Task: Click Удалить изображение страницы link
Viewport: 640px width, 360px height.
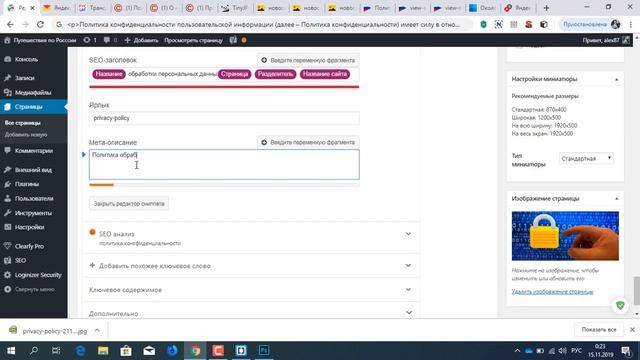Action: point(552,292)
